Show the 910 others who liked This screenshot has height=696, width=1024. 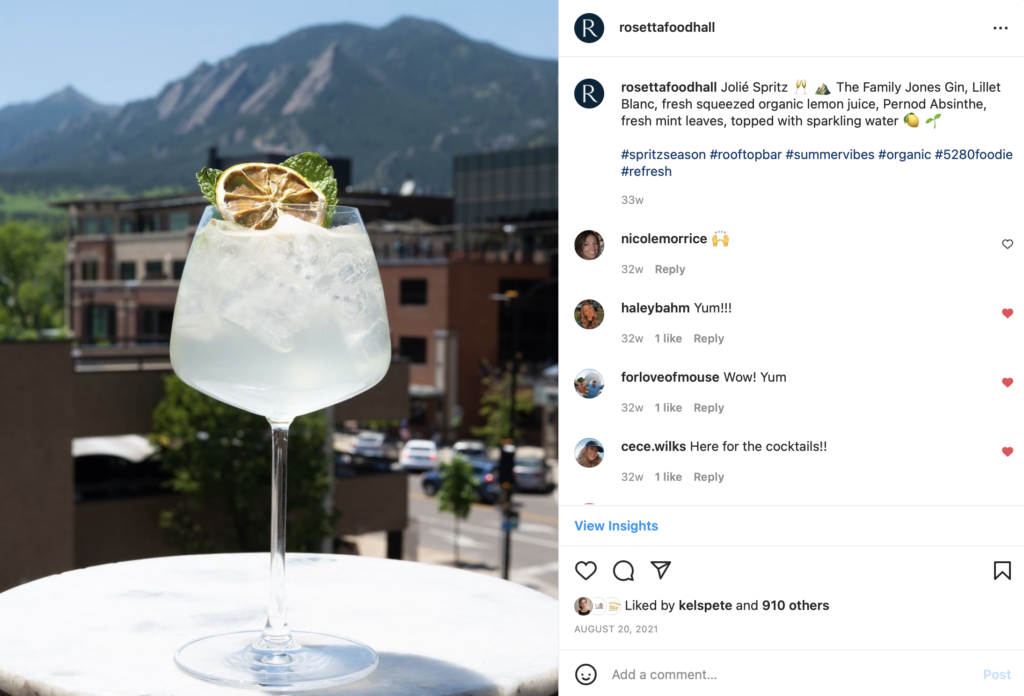tap(795, 605)
